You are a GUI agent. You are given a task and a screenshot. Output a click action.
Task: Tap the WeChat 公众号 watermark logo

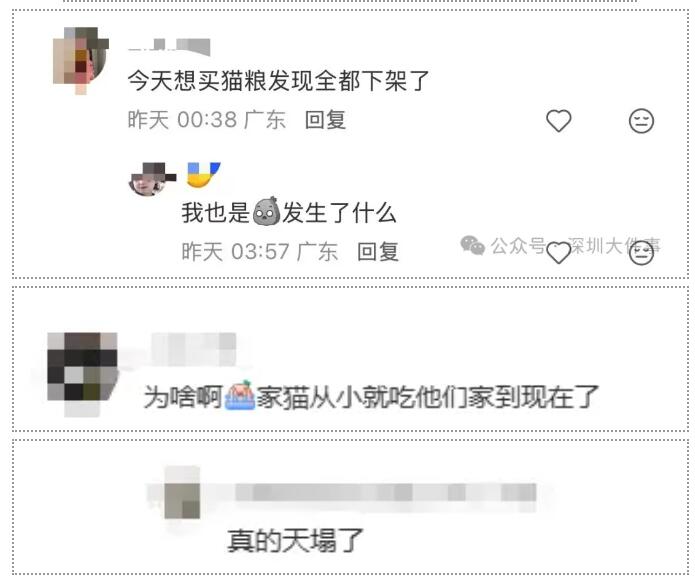click(472, 245)
